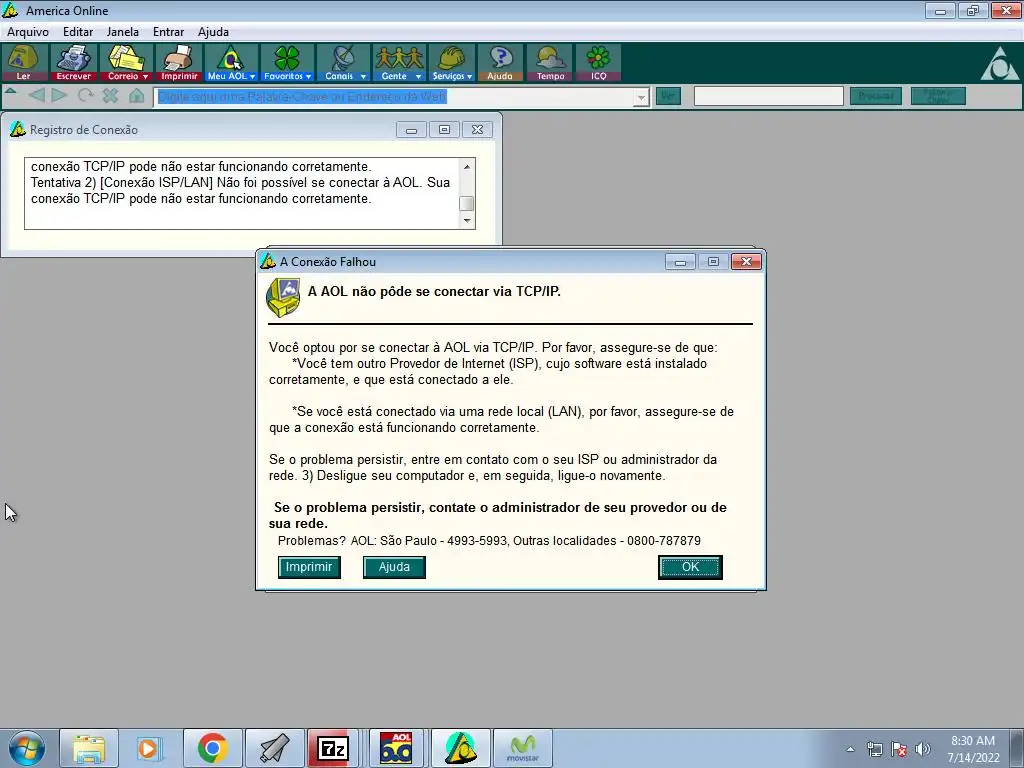Click the button right of Procurar
This screenshot has height=768, width=1024.
click(x=938, y=97)
